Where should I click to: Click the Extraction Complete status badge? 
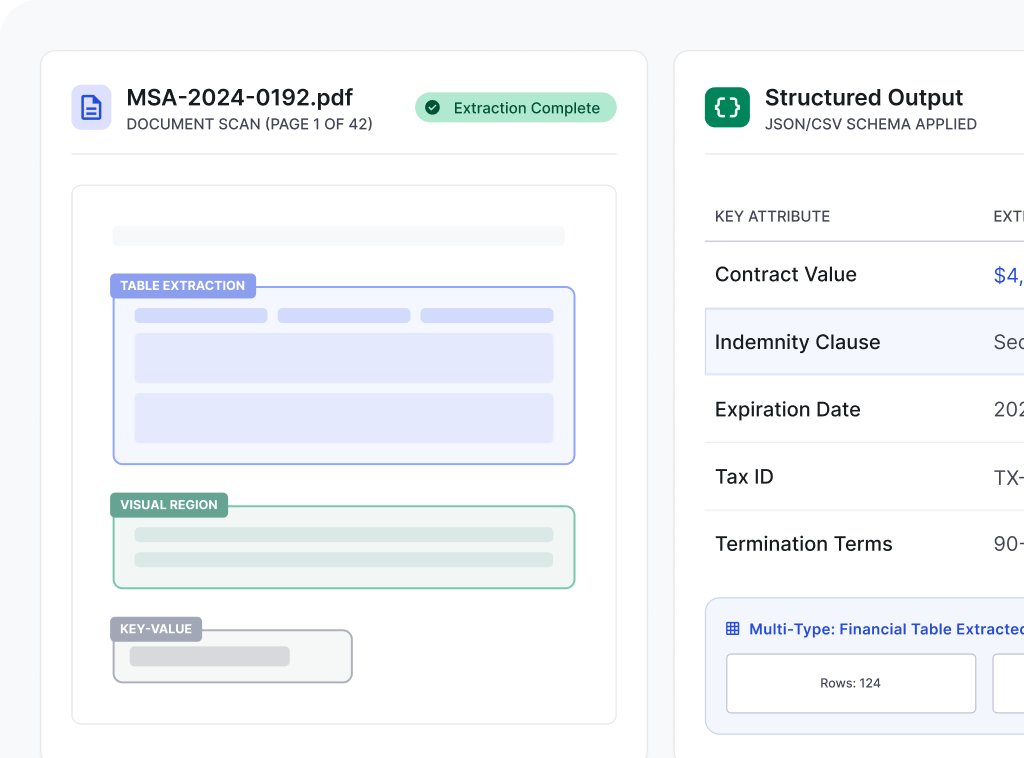tap(515, 108)
